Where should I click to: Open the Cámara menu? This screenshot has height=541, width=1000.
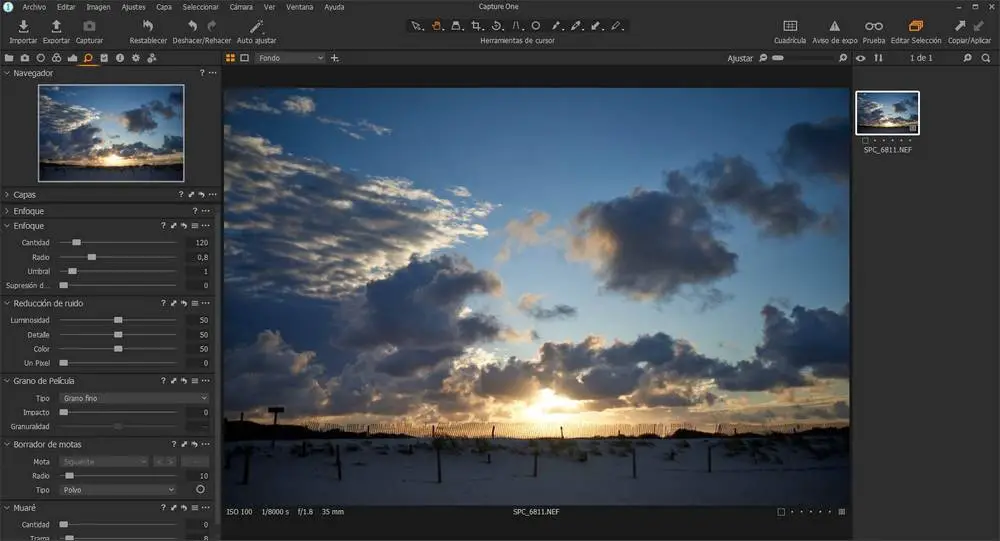241,6
